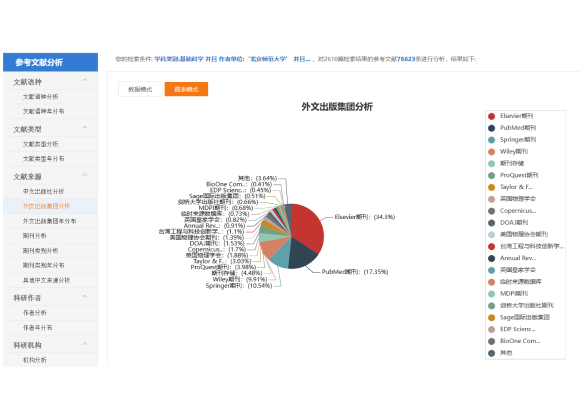The width and height of the screenshot is (580, 414).
Task: Click the Taylor & F... legend dot icon
Action: coord(492,187)
